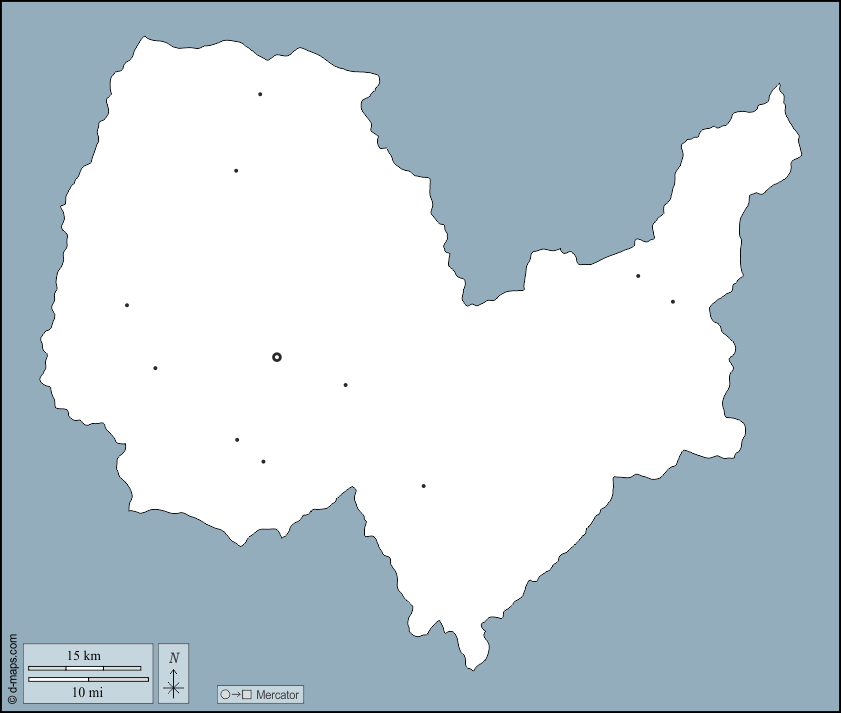Click the dot just southeast of the capital ring
Image resolution: width=841 pixels, height=713 pixels.
pos(346,385)
